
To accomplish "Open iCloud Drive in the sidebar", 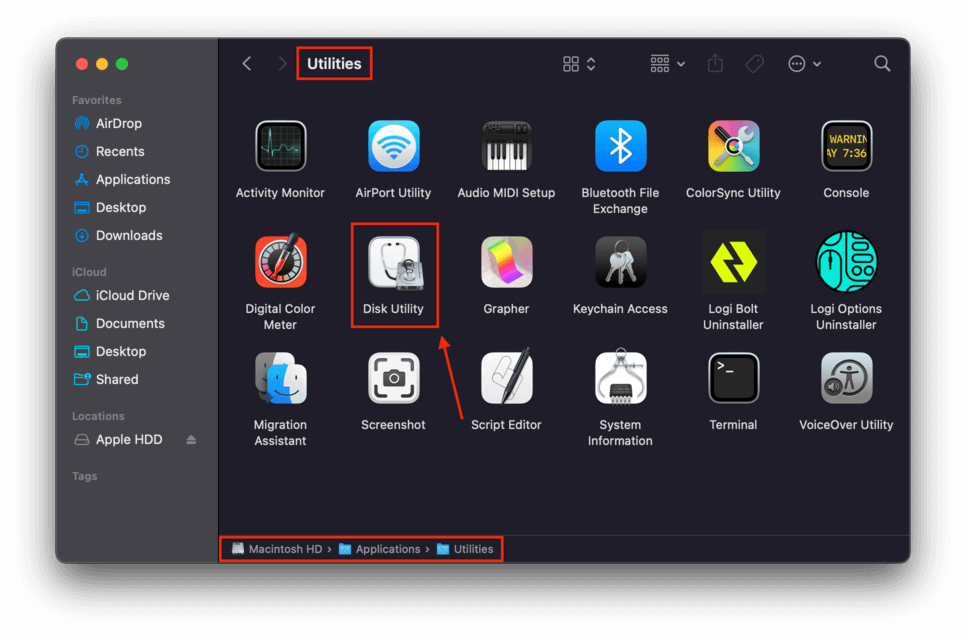I will click(x=121, y=295).
